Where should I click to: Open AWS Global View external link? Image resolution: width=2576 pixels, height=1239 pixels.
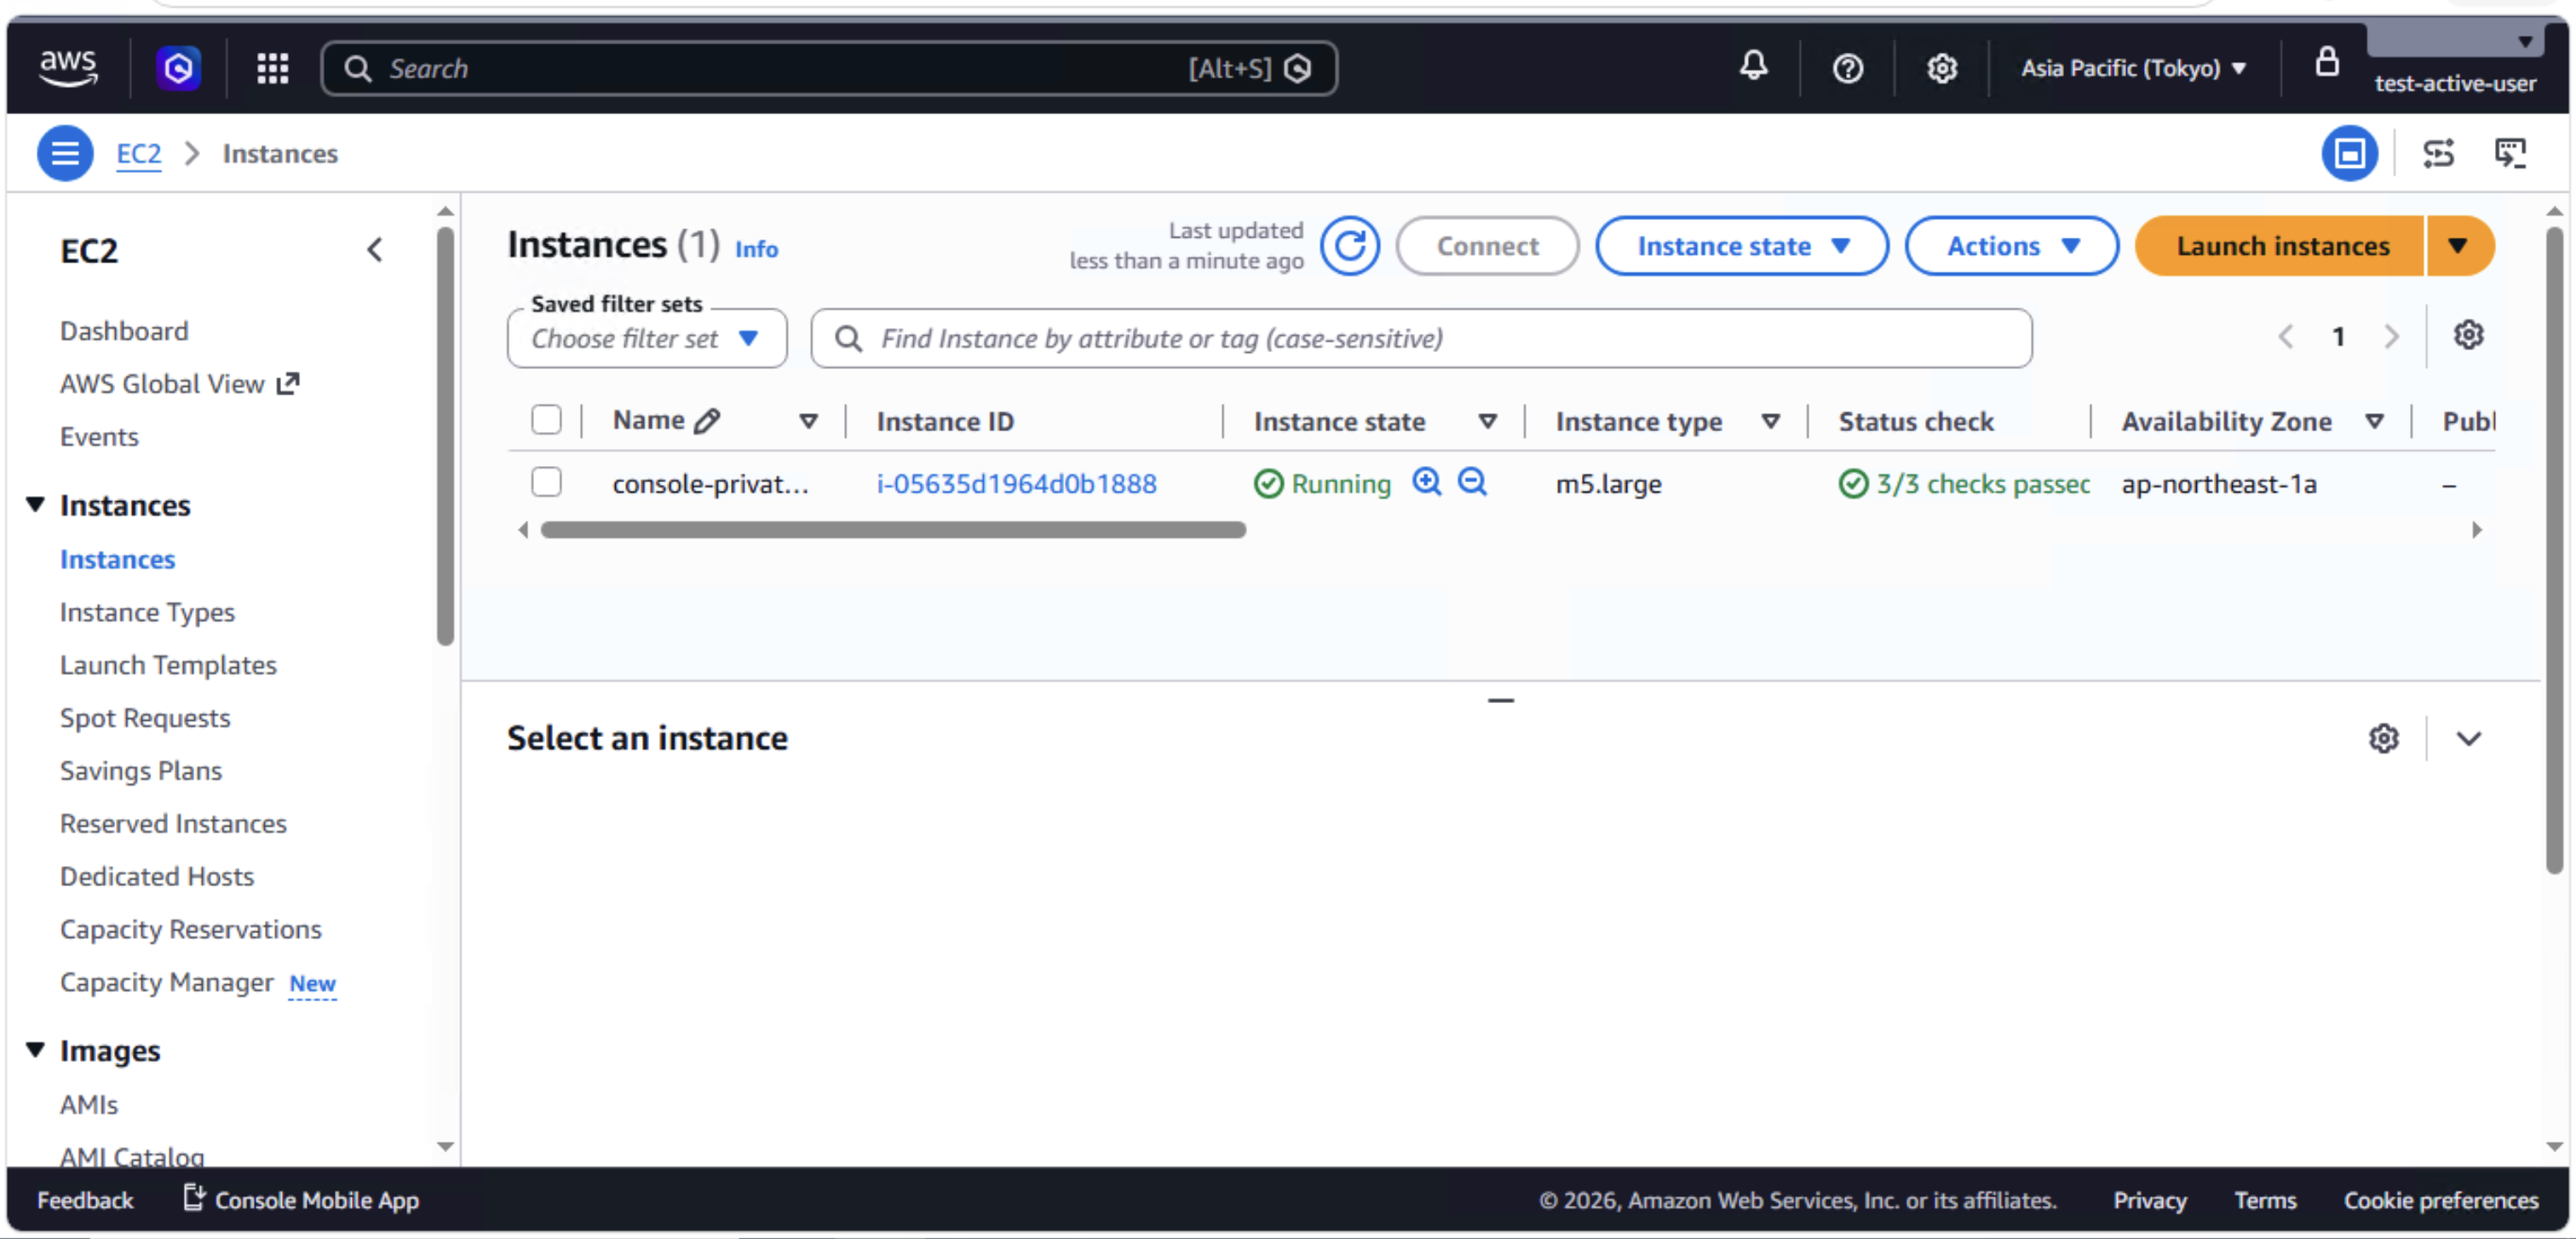[x=179, y=384]
